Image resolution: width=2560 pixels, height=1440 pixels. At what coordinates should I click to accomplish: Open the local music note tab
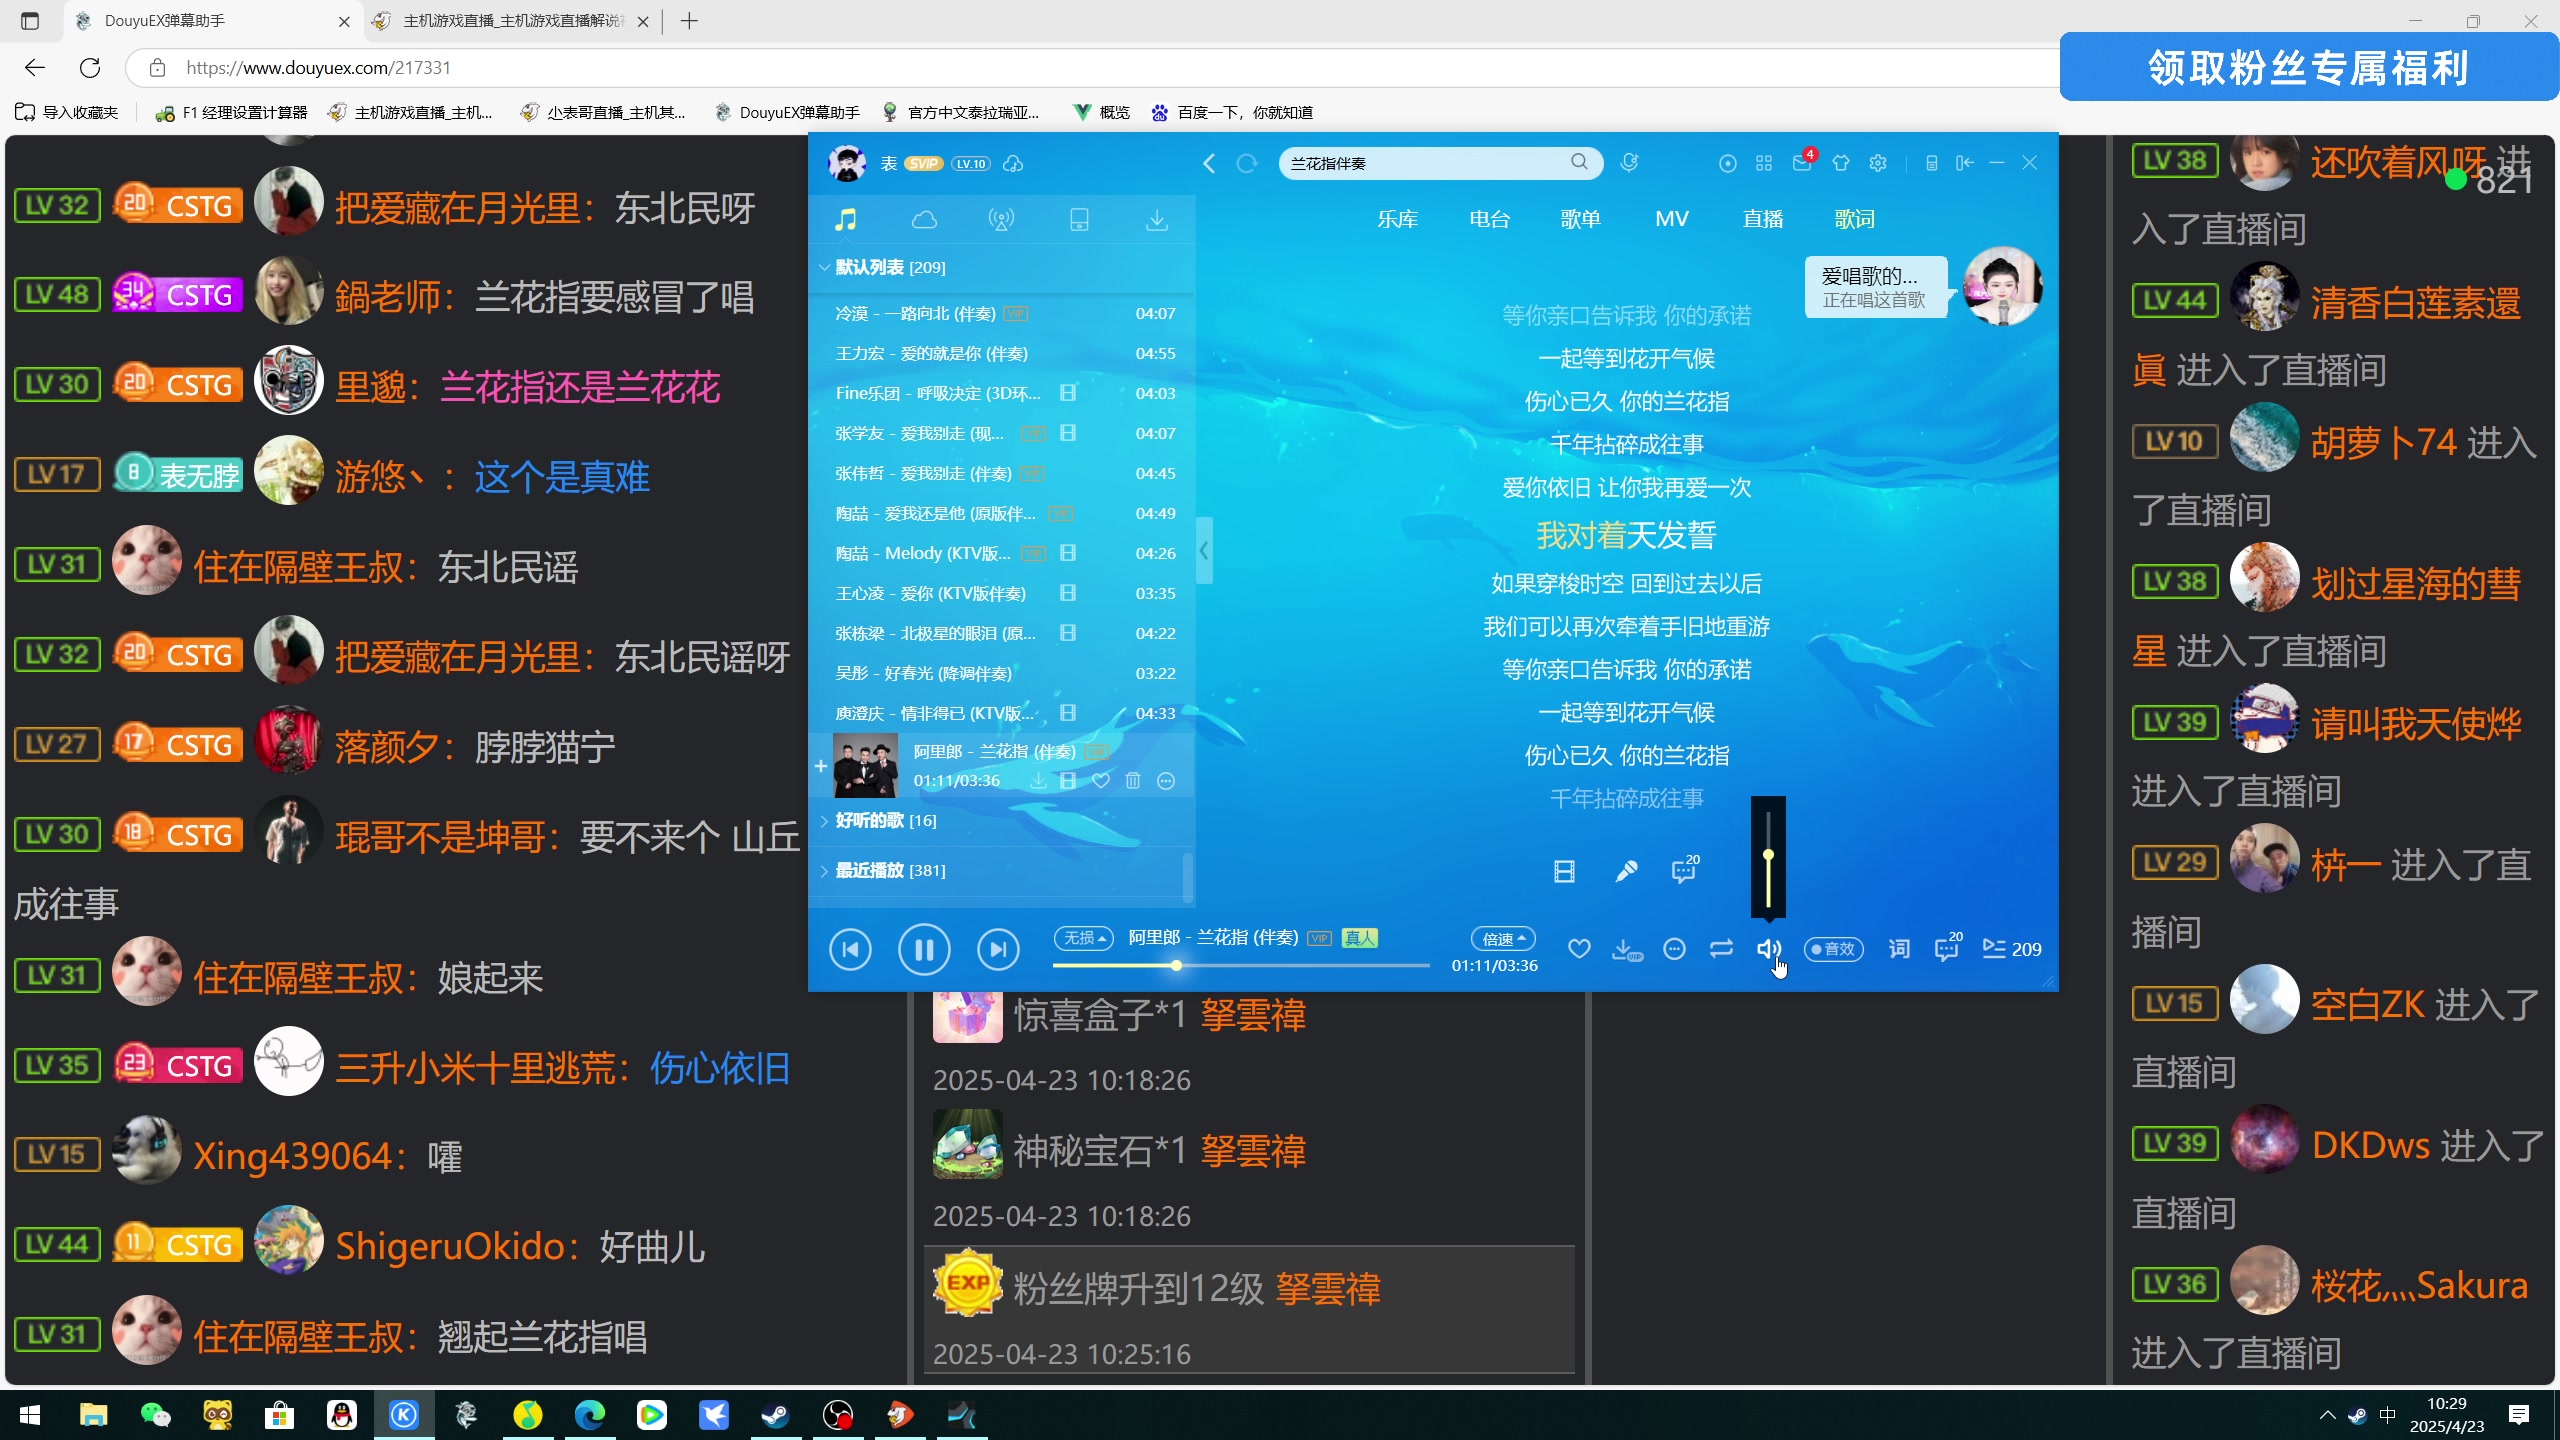click(x=846, y=219)
